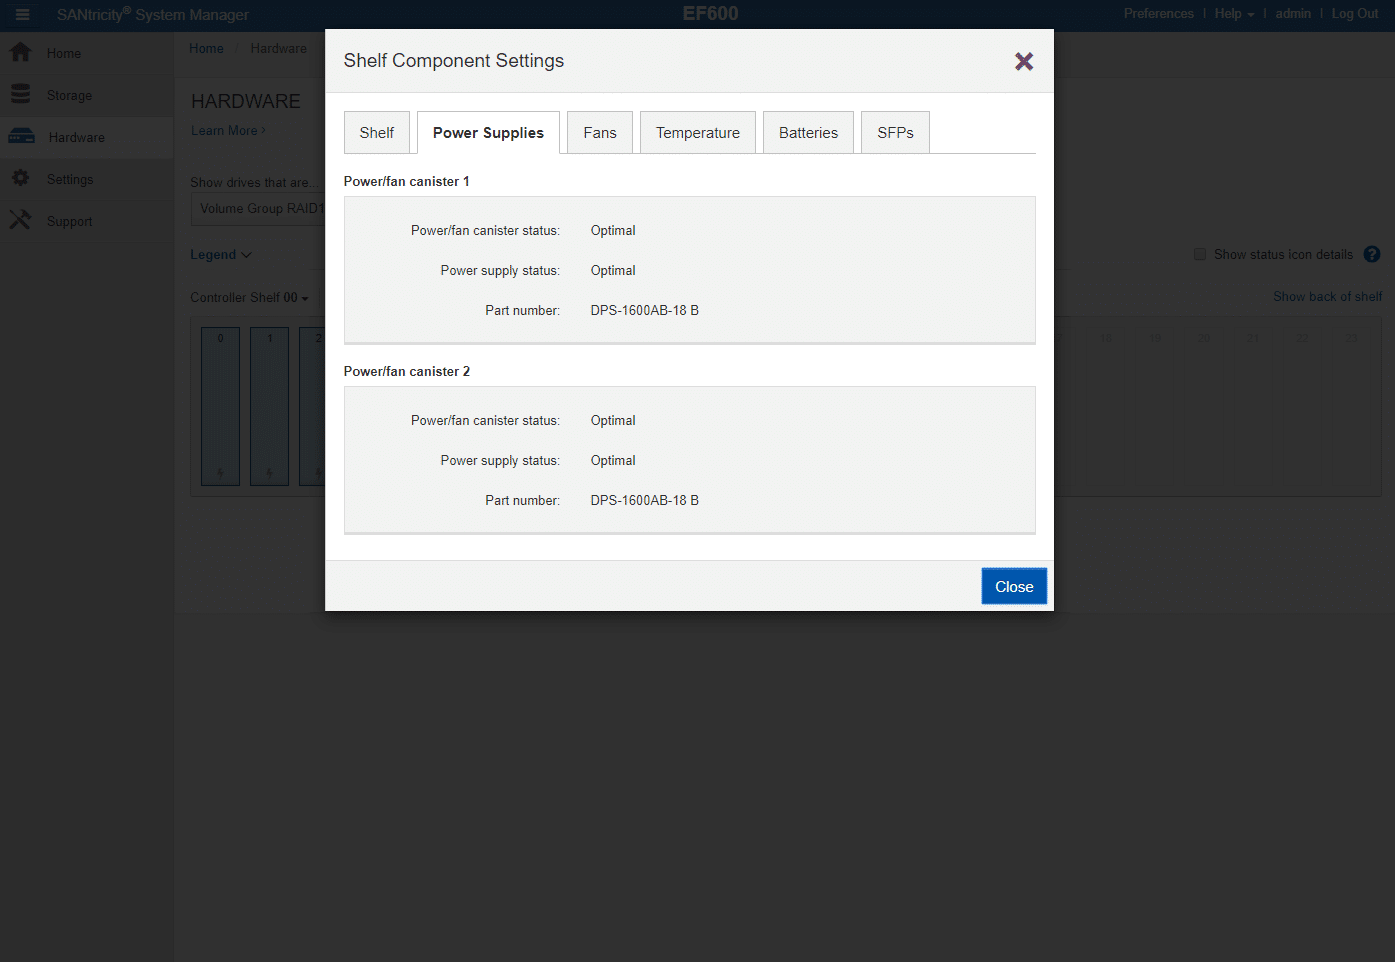Open the Home sidebar menu item

coord(87,53)
